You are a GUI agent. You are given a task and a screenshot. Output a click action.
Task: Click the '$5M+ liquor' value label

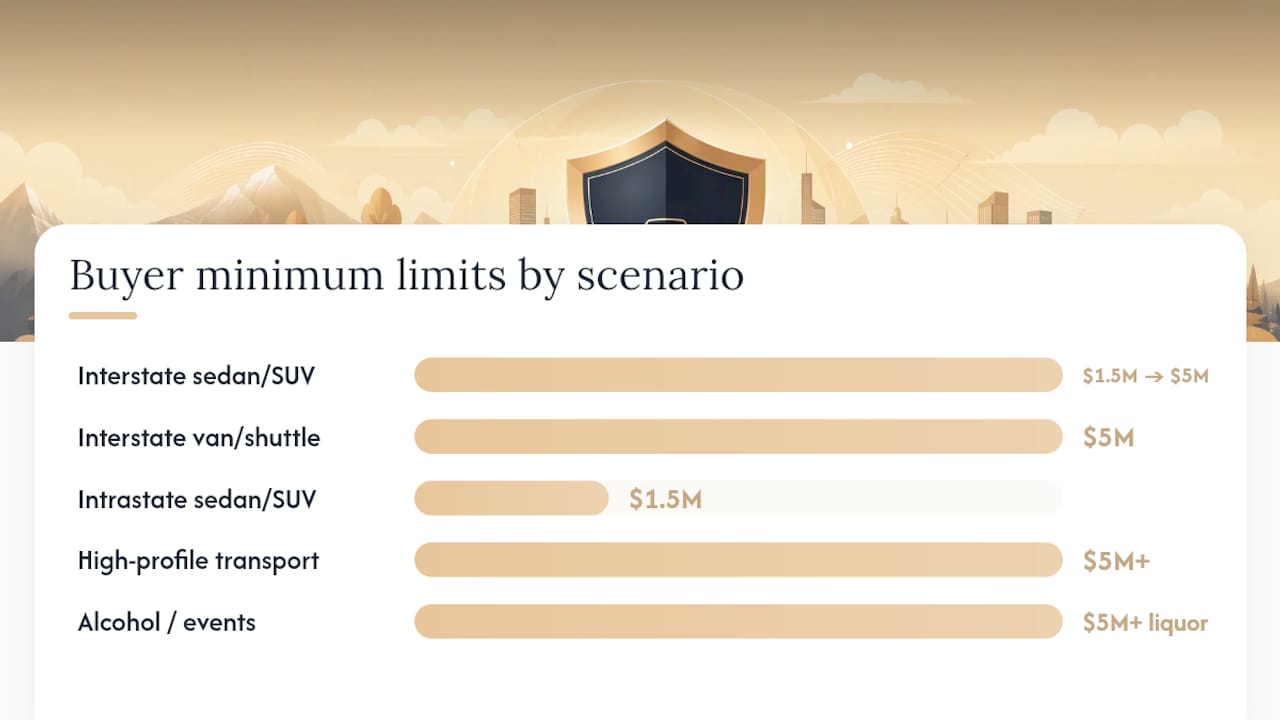[x=1145, y=623]
